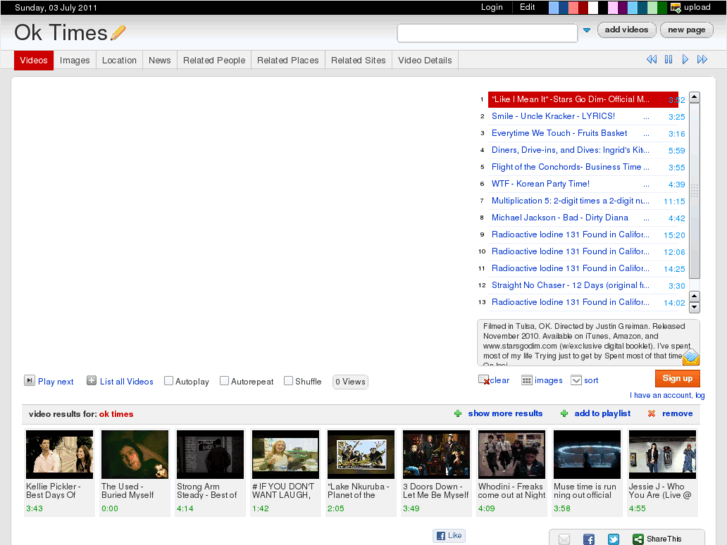727x545 pixels.
Task: Enable the Autorepeat checkbox
Action: tap(224, 381)
